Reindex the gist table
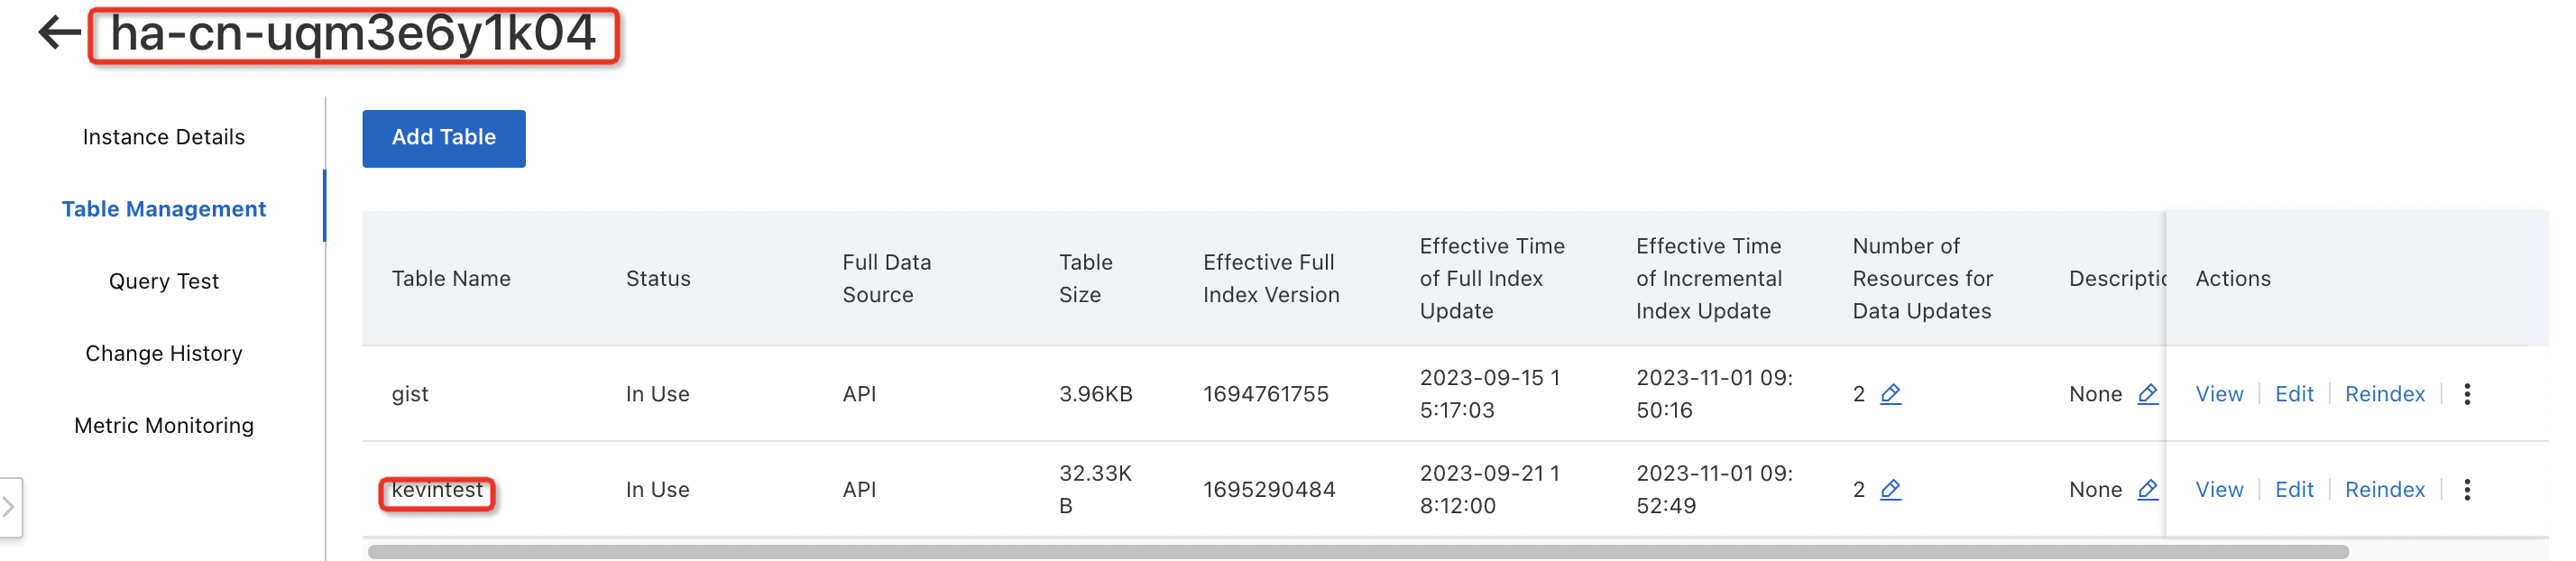 [2385, 394]
